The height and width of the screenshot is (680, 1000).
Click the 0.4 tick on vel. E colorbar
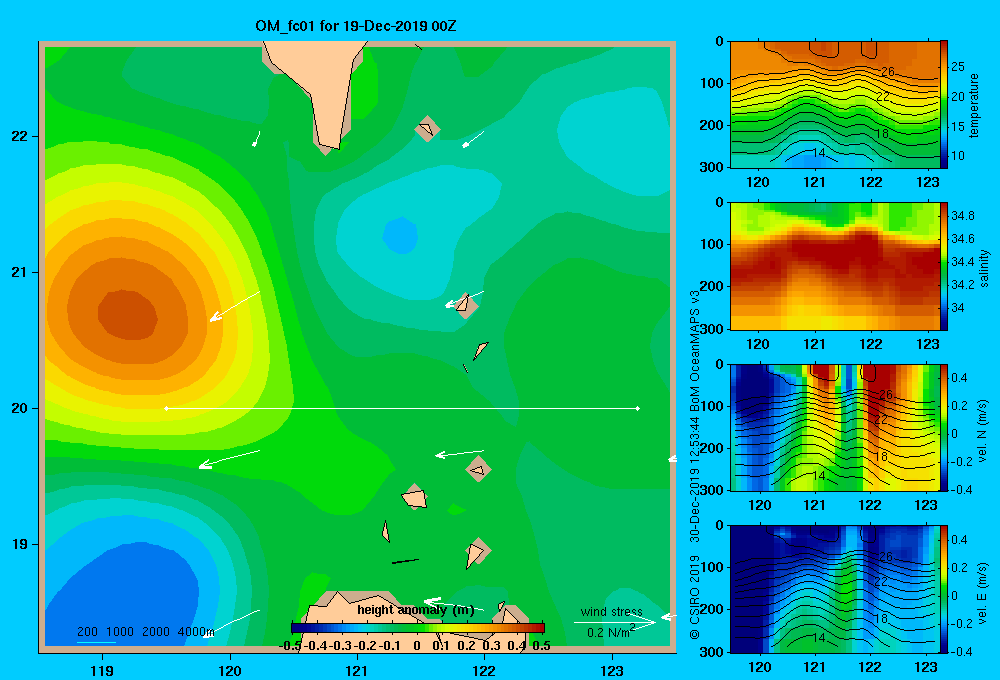tap(959, 540)
